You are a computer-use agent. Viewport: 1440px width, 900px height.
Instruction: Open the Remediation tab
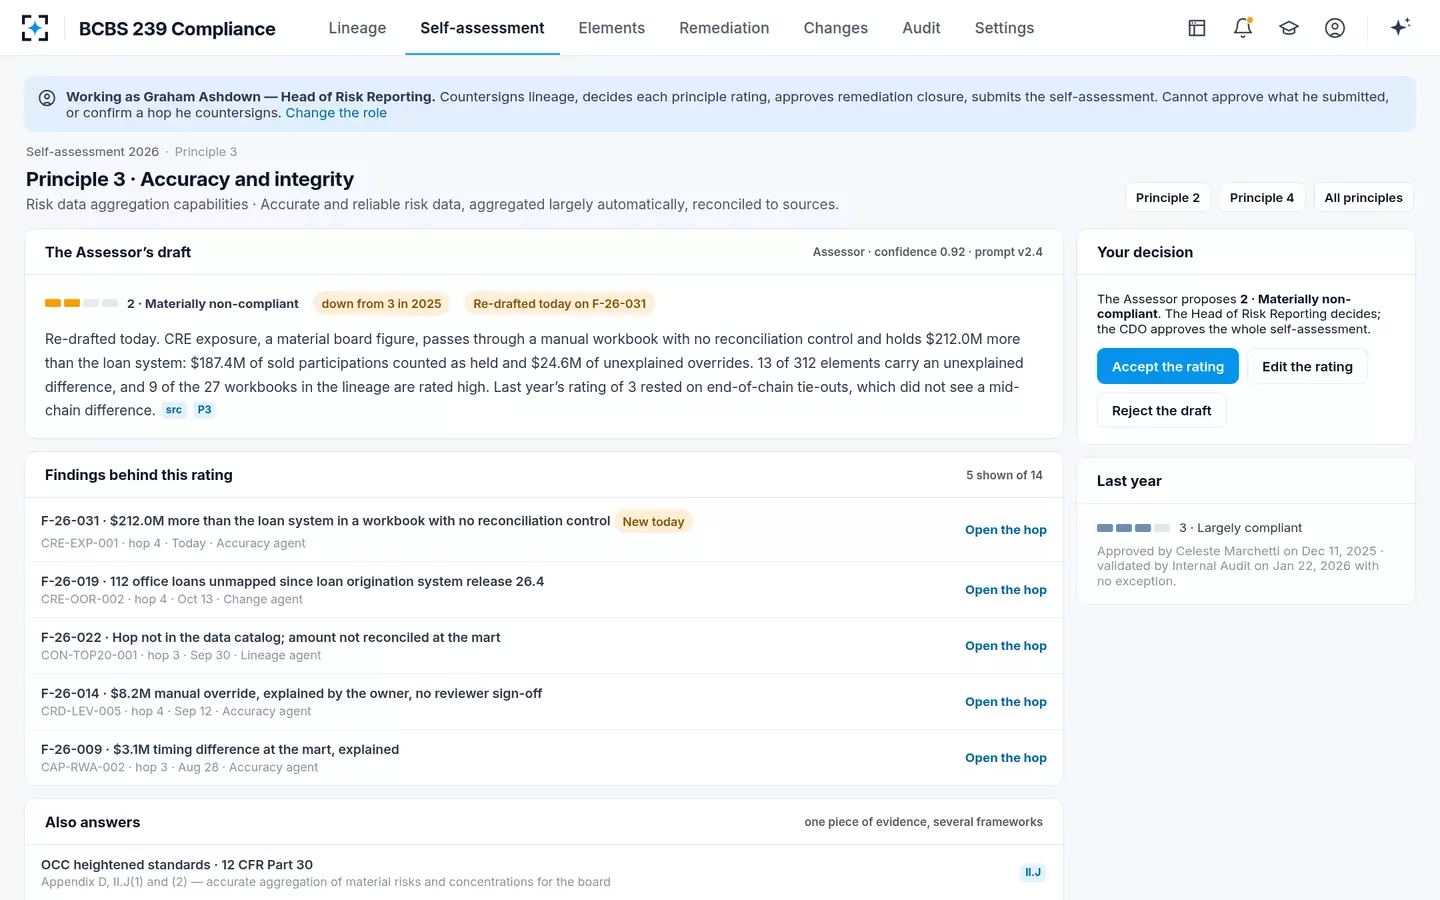pos(724,28)
